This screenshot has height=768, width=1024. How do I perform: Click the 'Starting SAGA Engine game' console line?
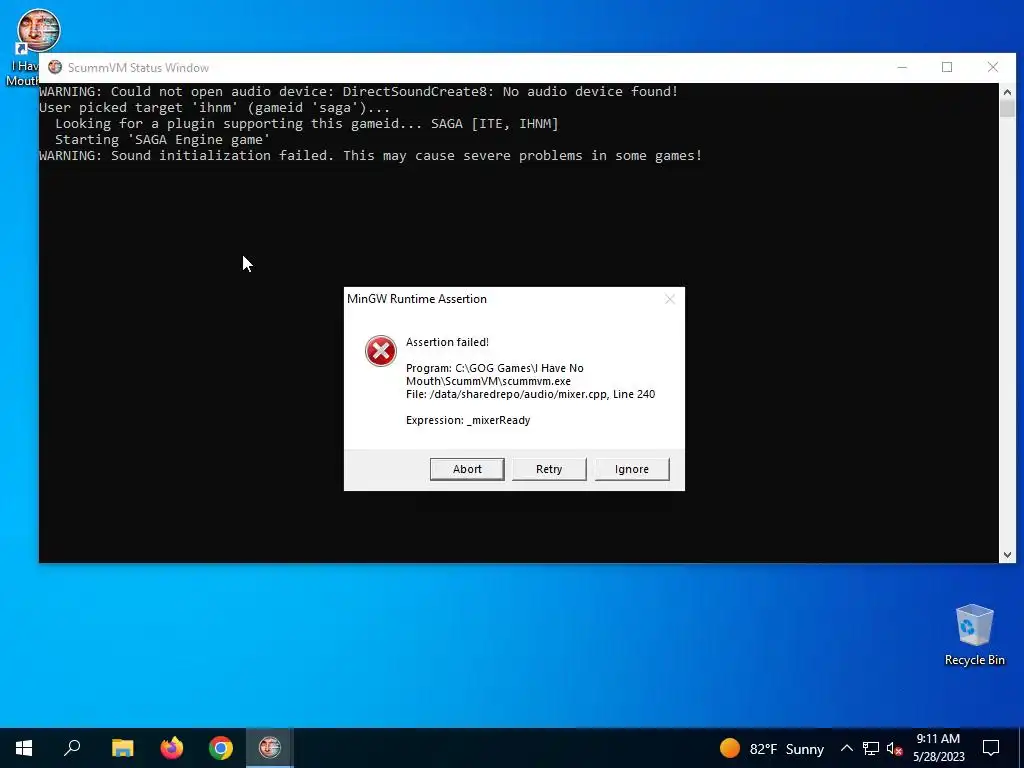[x=163, y=140]
